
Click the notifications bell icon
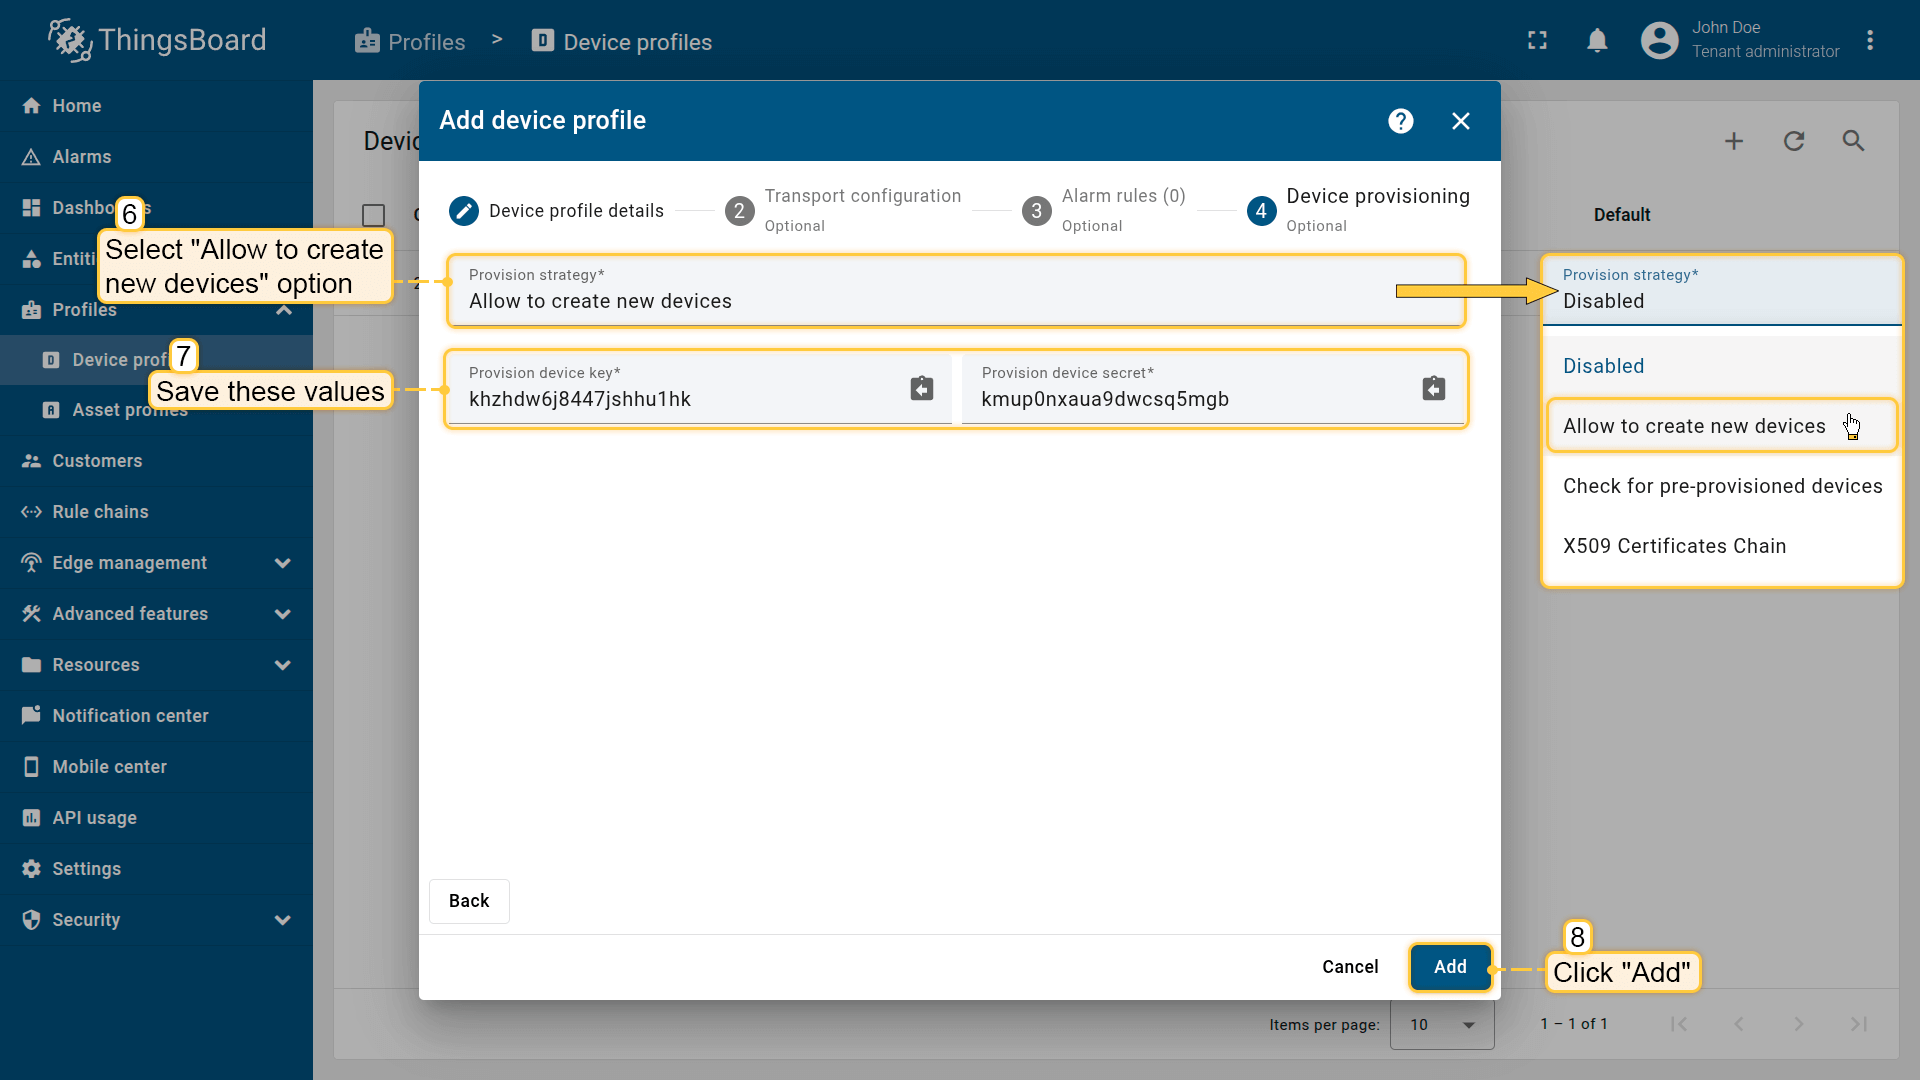[x=1597, y=41]
